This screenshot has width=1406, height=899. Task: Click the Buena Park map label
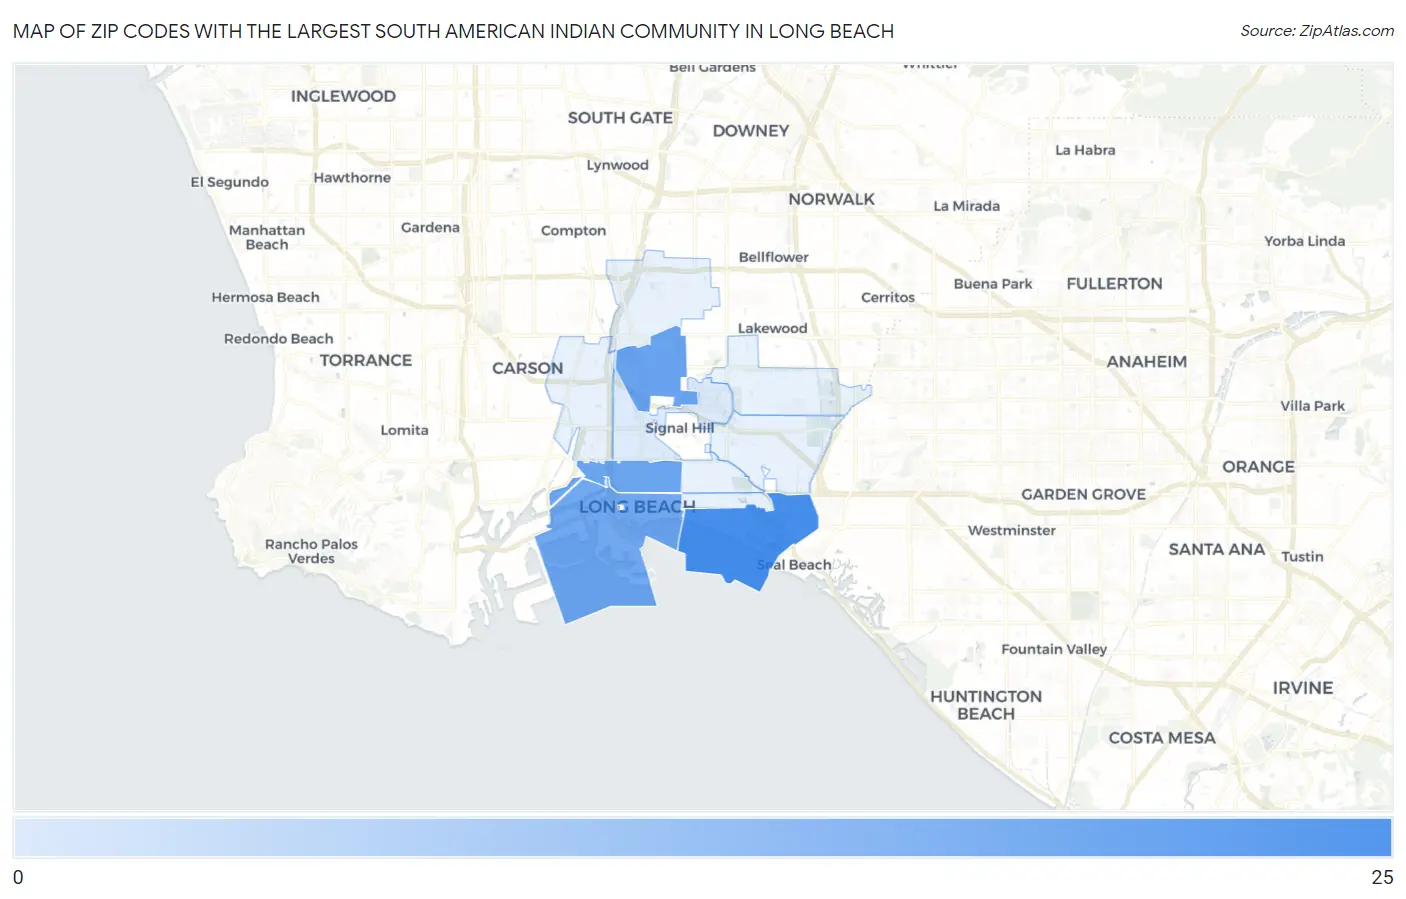993,283
